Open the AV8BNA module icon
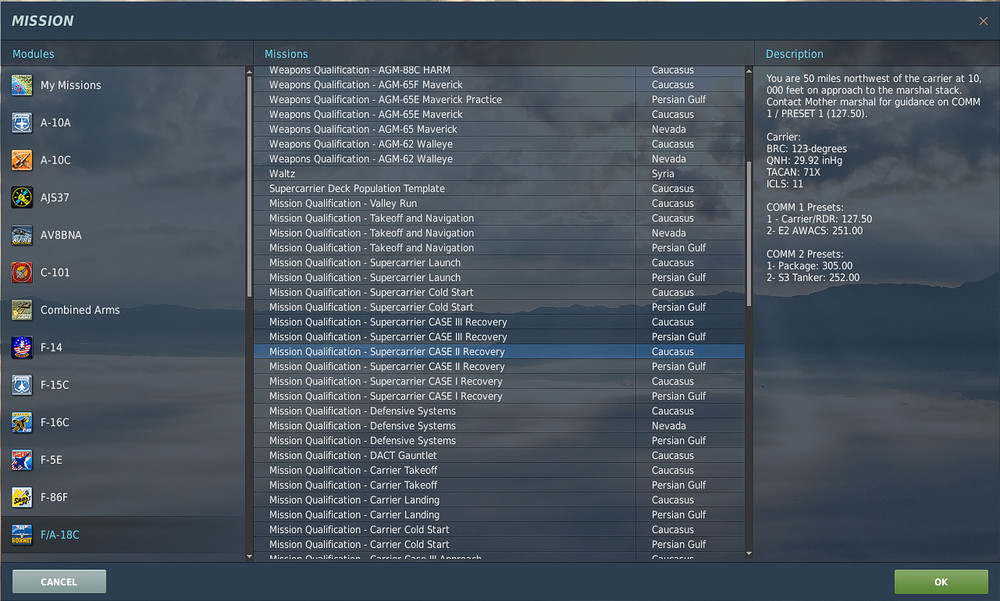The width and height of the screenshot is (1000, 601). point(22,235)
